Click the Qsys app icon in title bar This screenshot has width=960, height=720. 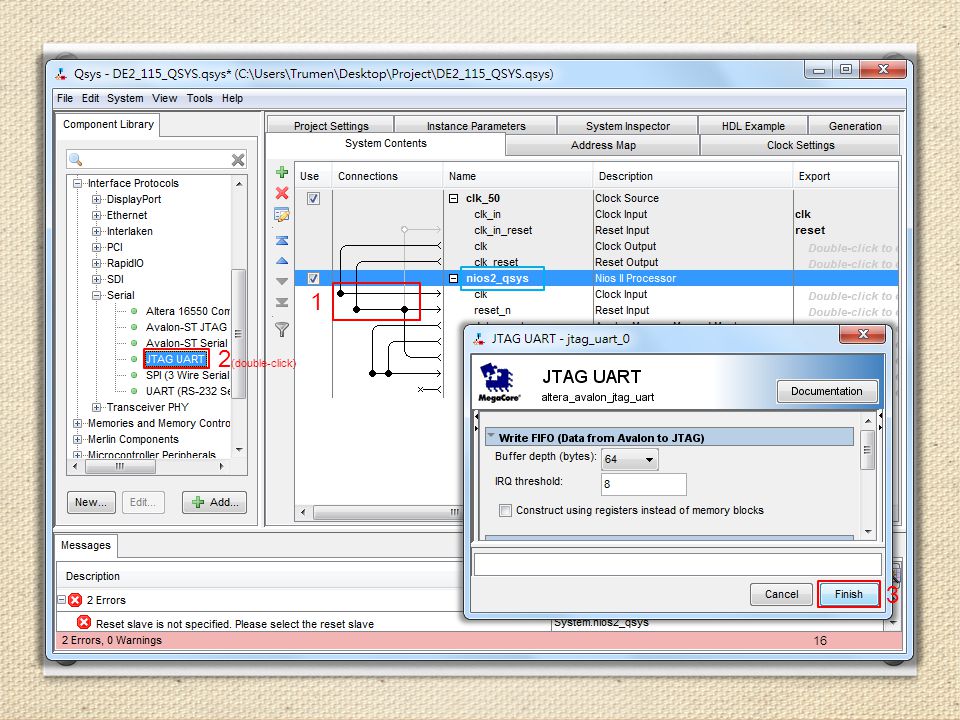click(61, 74)
